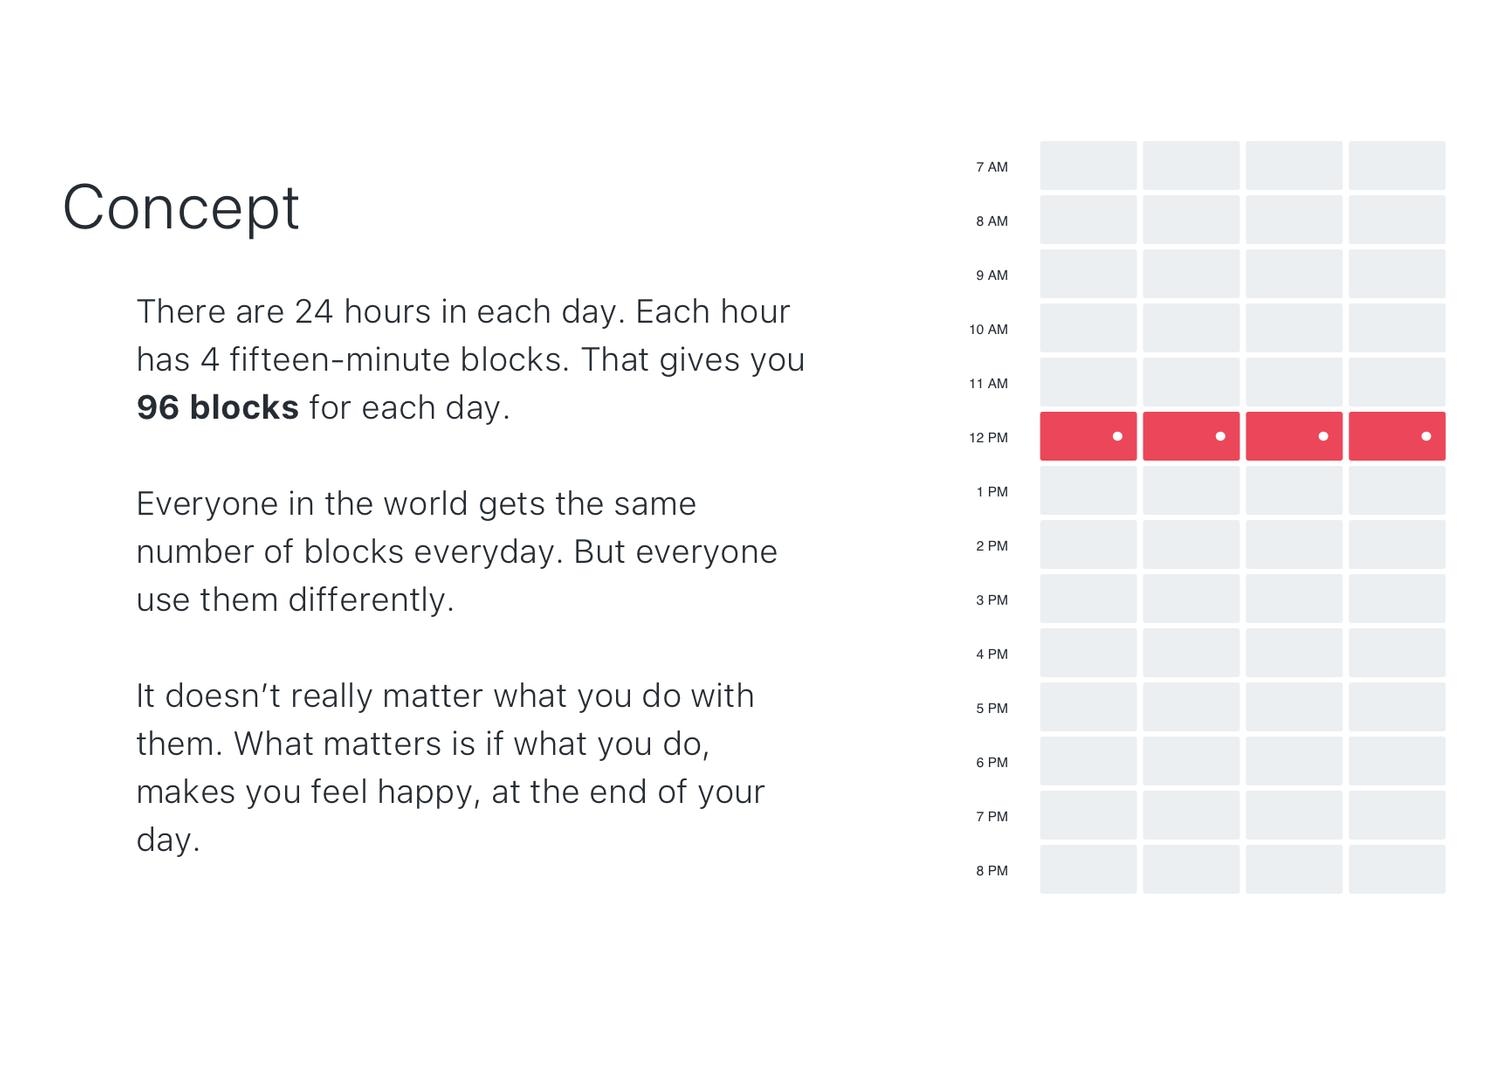Click the white dot in third 12 PM block
Viewport: 1499px width, 1066px height.
tap(1323, 436)
